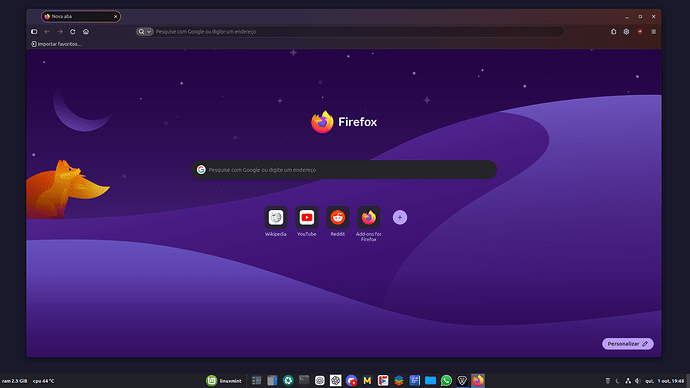Open WhatsApp from the taskbar
The image size is (690, 388).
pos(446,381)
